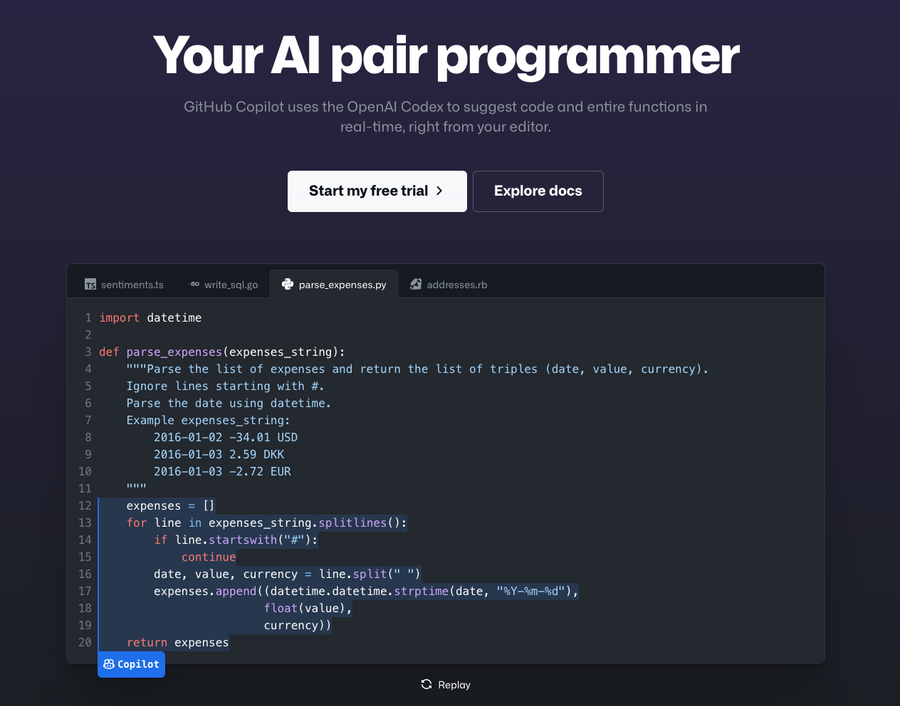Open the sentiments.ts tab
Viewport: 900px width, 706px height.
pyautogui.click(x=125, y=284)
